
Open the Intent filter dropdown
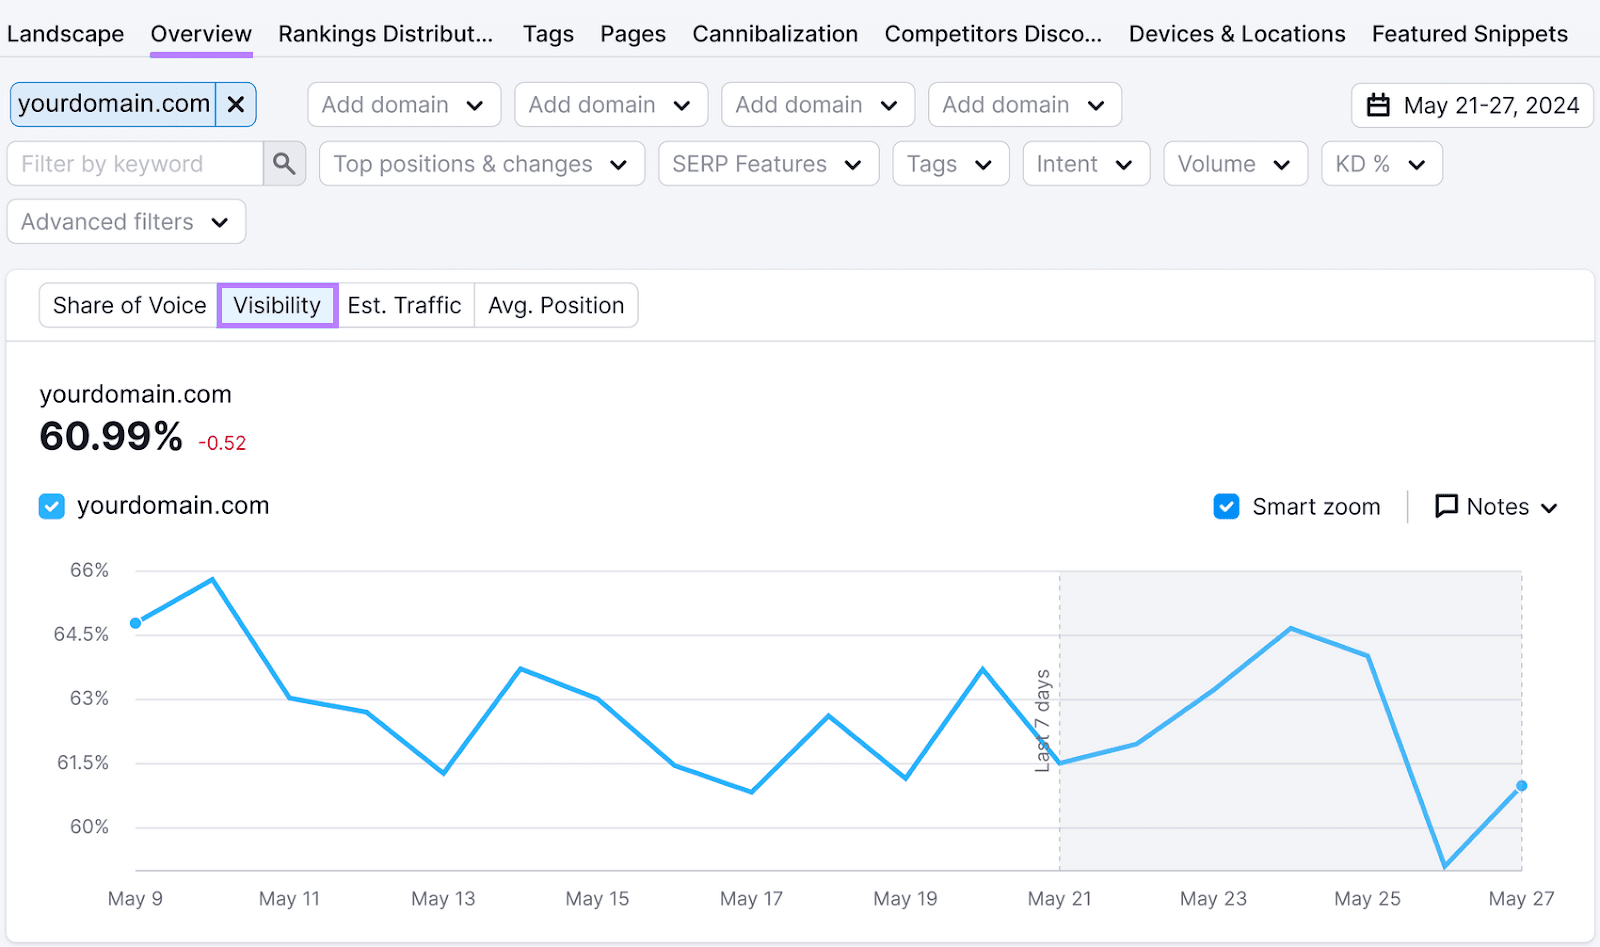coord(1085,163)
